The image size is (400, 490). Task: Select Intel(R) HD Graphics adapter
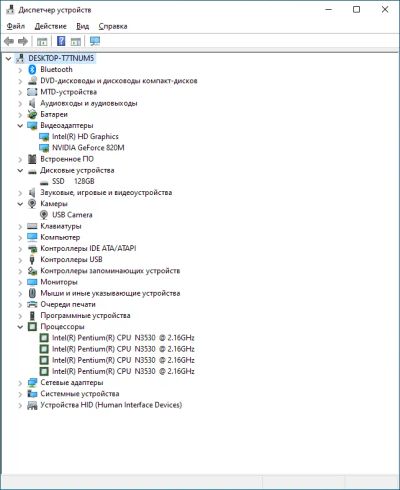[85, 137]
